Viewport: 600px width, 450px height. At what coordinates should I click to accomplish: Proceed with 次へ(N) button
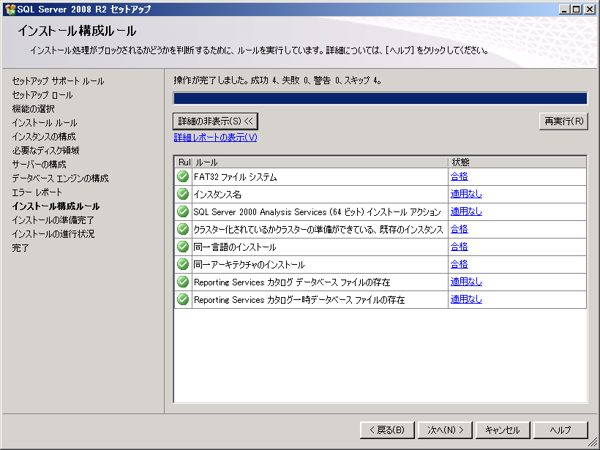(445, 430)
